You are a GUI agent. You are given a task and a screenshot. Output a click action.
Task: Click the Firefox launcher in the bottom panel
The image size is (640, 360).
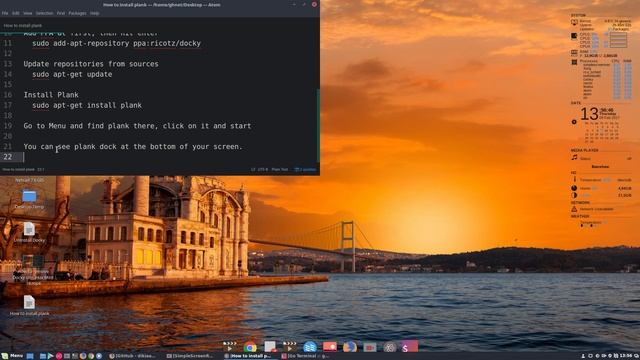point(83,356)
